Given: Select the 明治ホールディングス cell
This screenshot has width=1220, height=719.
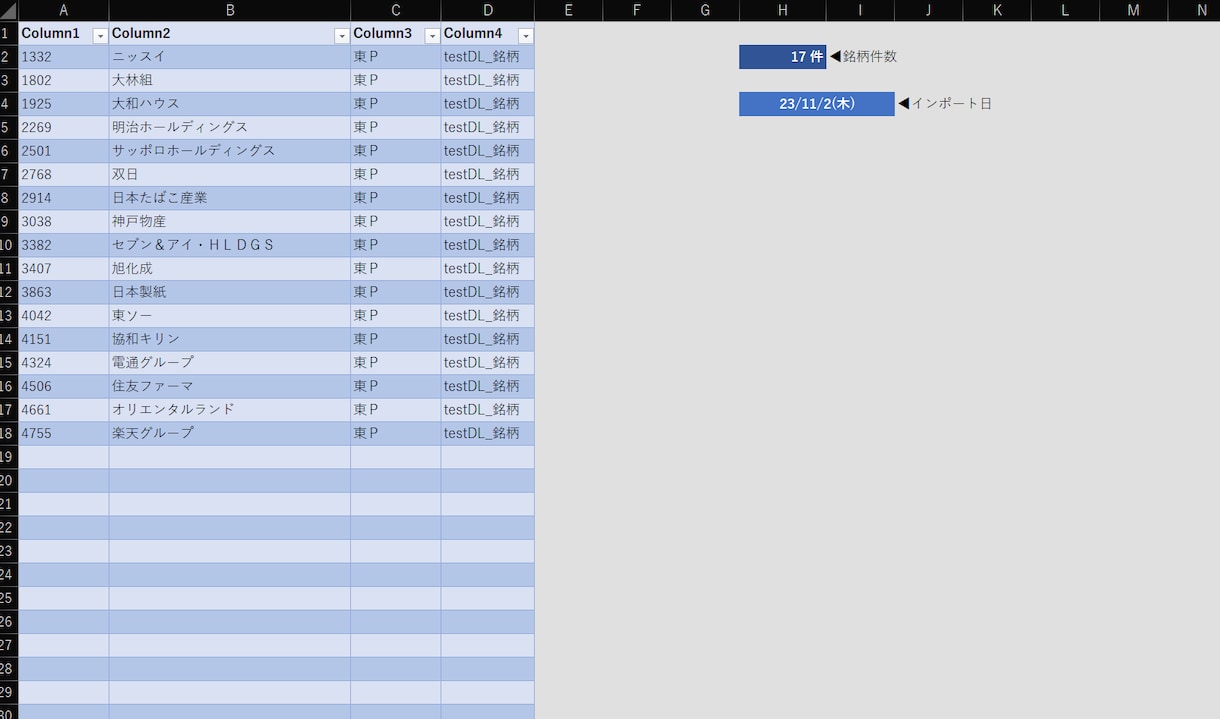Looking at the screenshot, I should pyautogui.click(x=230, y=127).
